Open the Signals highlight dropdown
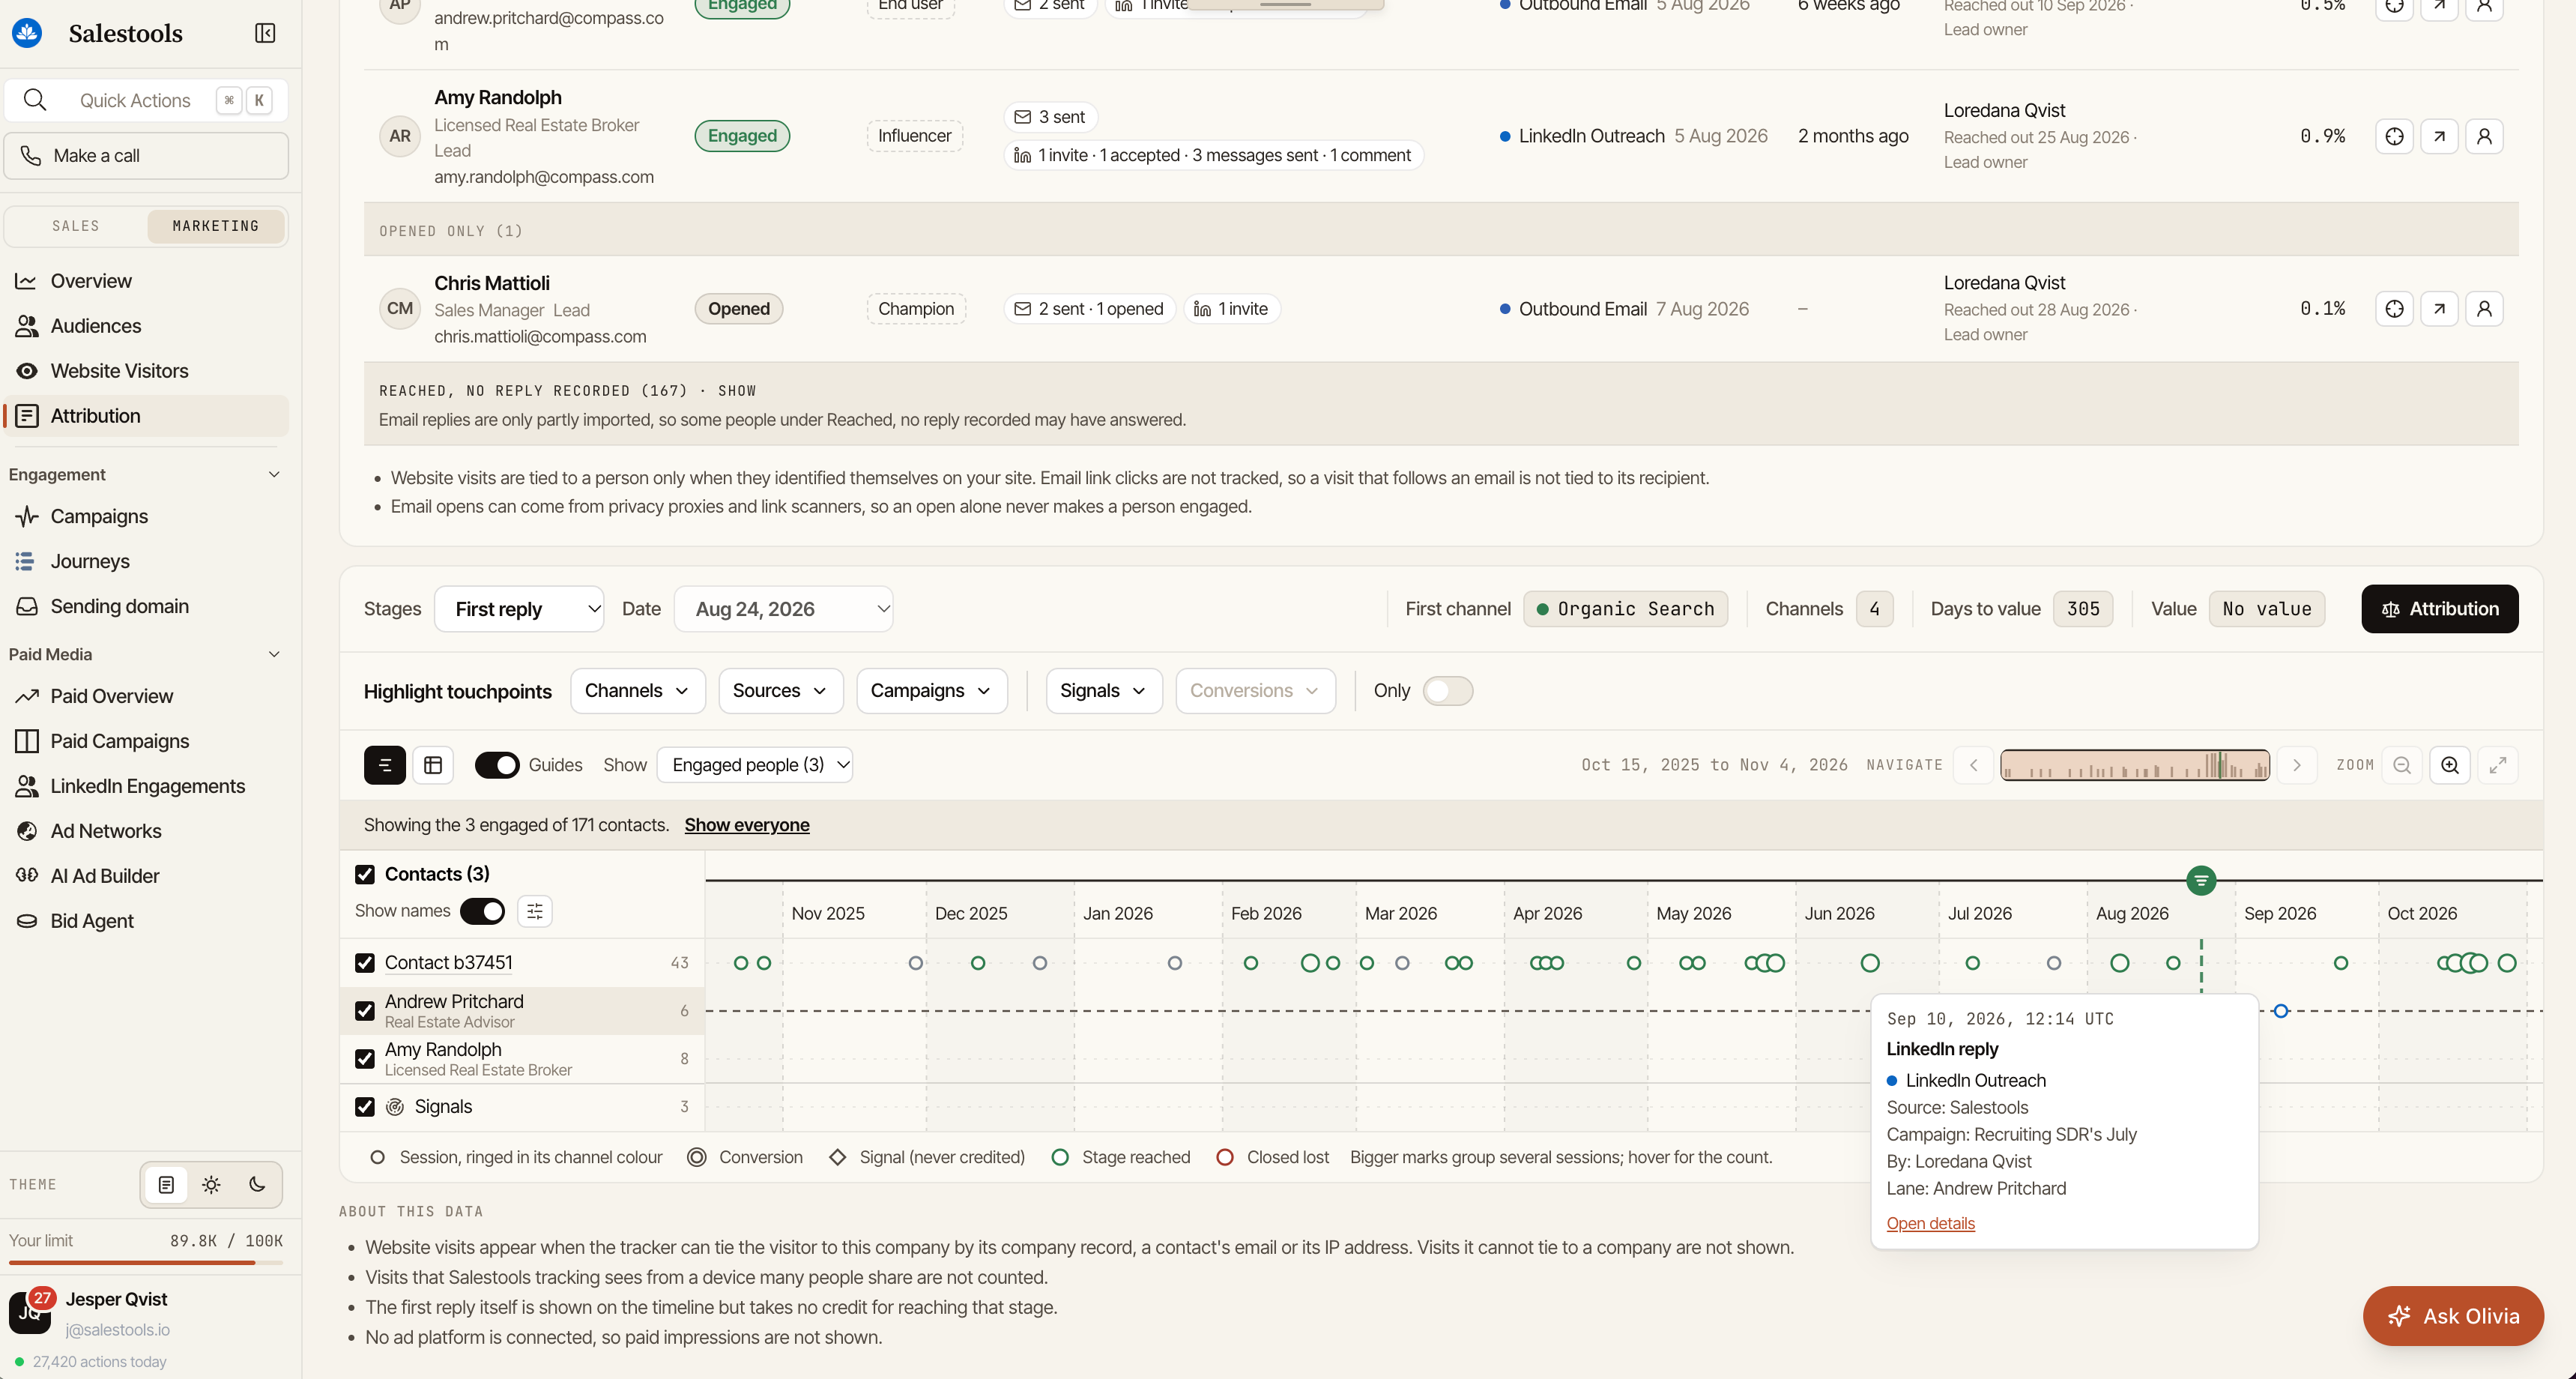This screenshot has width=2576, height=1379. [x=1104, y=691]
